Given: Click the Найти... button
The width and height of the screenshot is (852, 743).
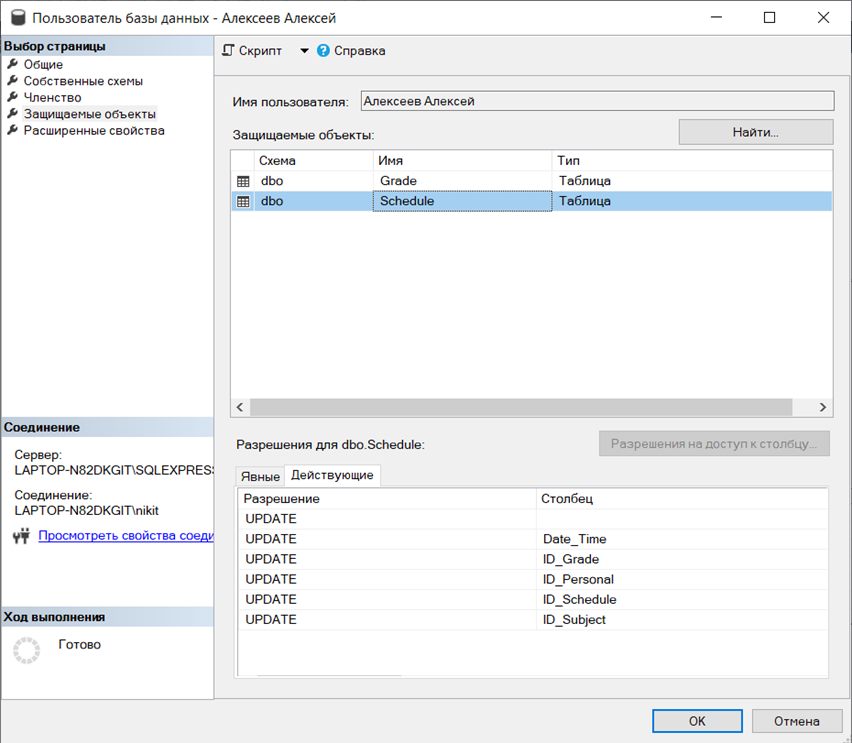Looking at the screenshot, I should (755, 132).
